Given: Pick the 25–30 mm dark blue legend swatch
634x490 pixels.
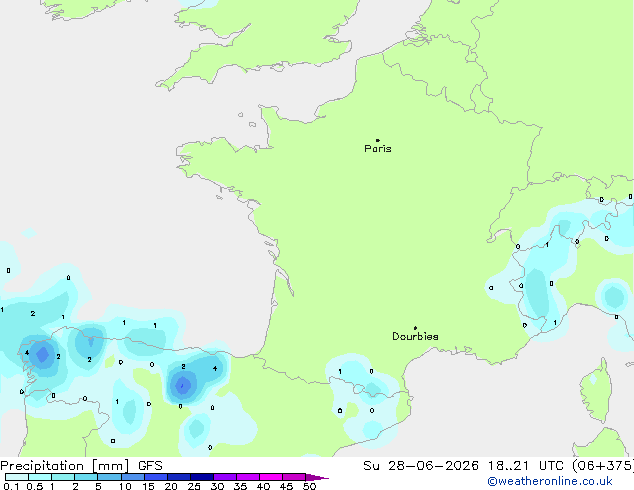Looking at the screenshot, I should click(x=202, y=477).
